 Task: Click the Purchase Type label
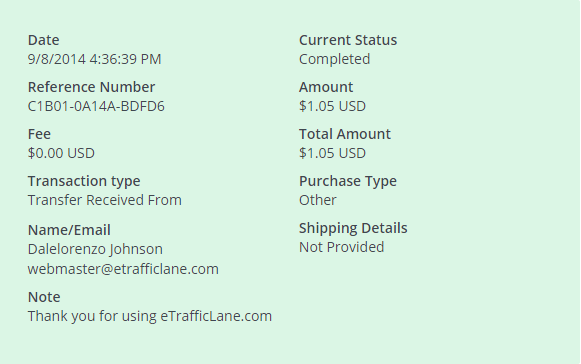(348, 181)
